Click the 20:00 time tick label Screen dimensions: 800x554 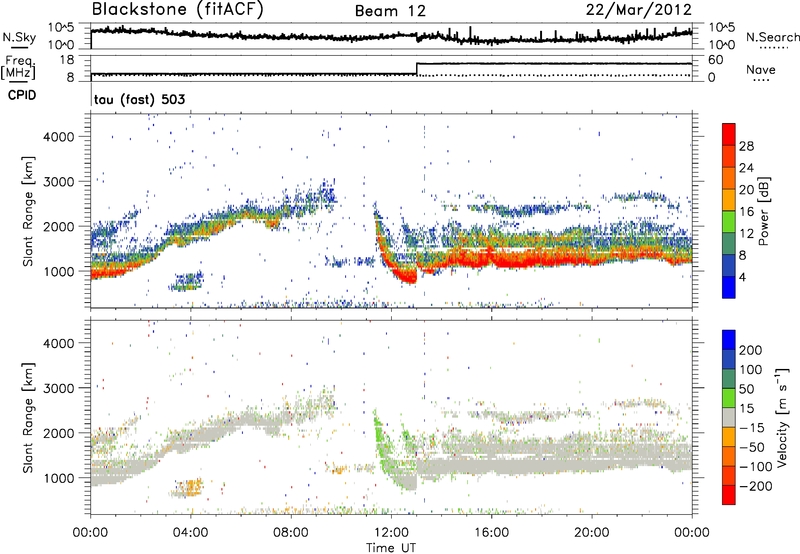[591, 533]
